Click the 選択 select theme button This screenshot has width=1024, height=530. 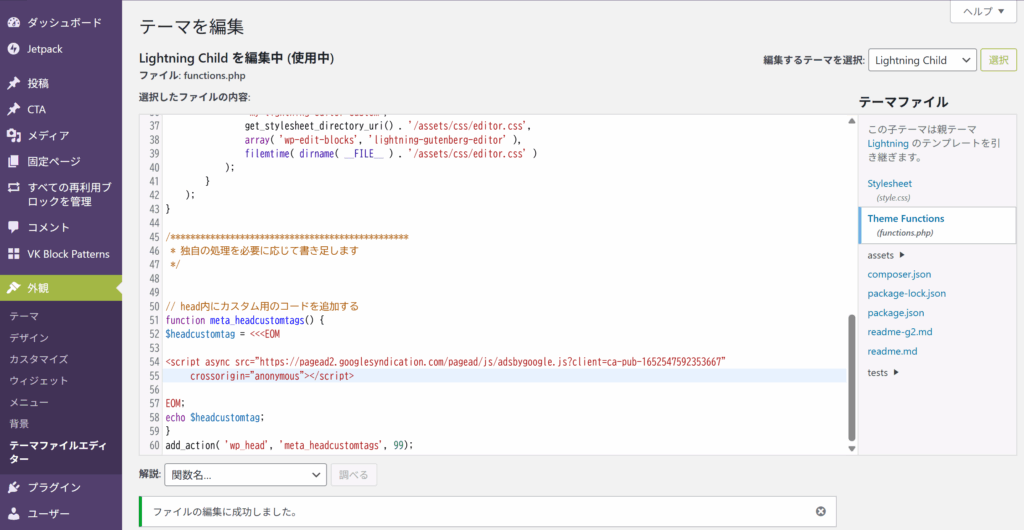(999, 60)
